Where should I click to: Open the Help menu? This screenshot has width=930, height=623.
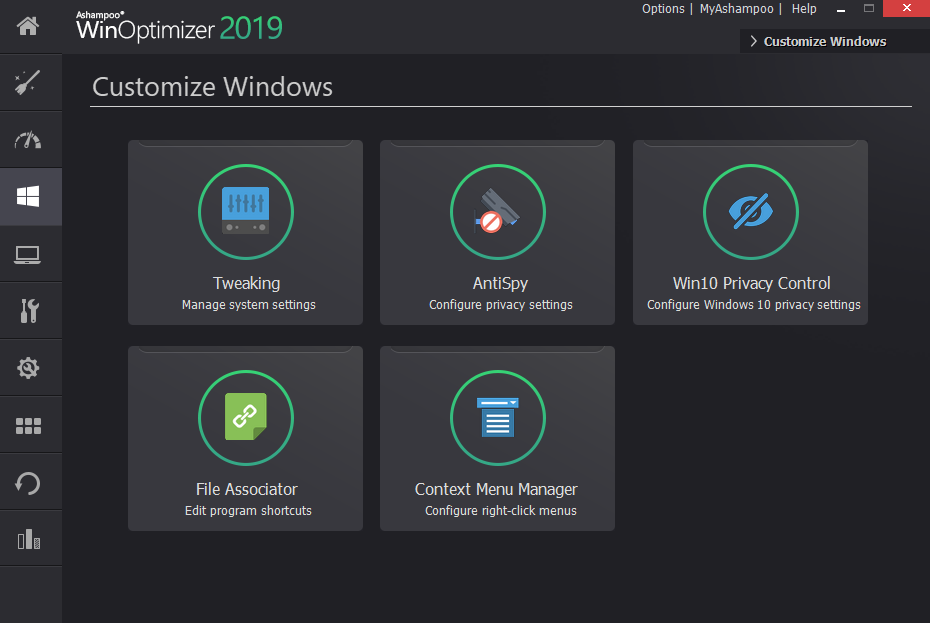804,9
